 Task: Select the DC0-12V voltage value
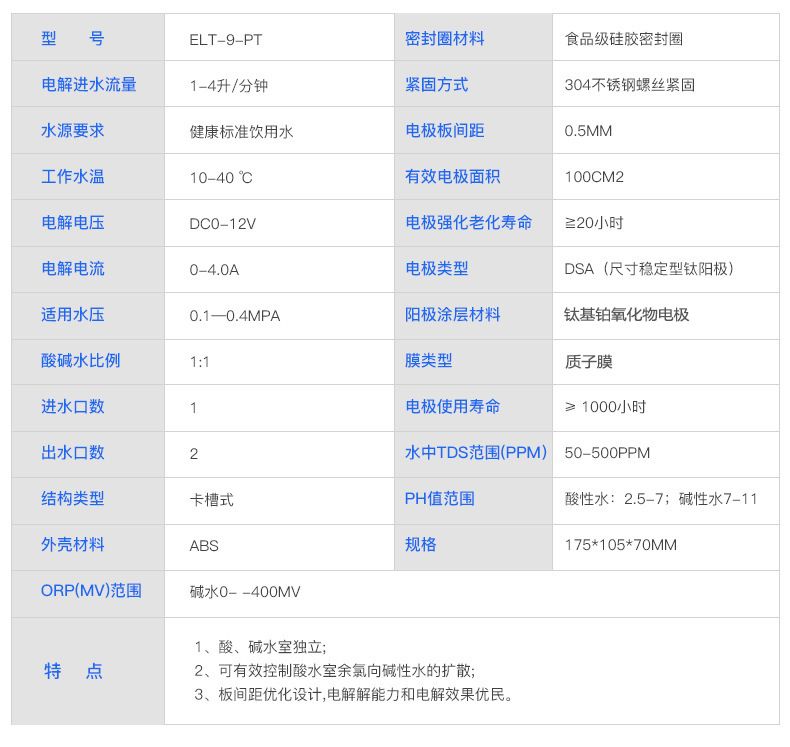tap(222, 224)
